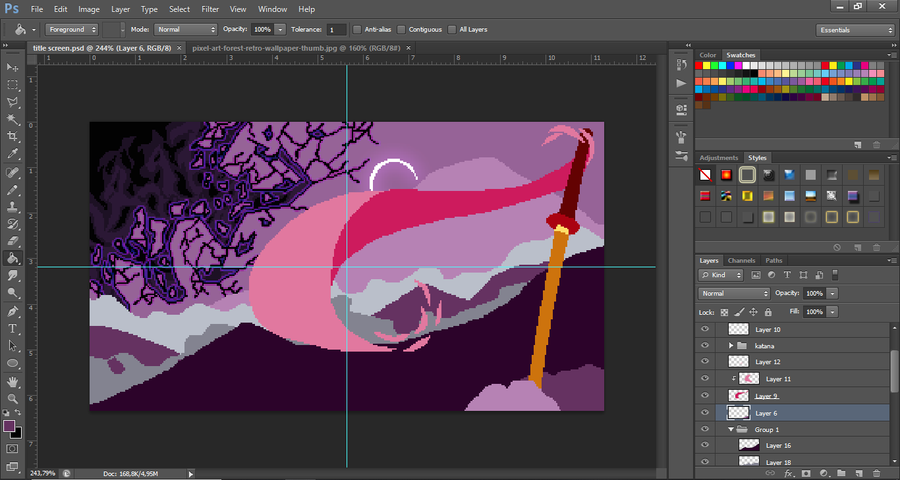
Task: Select the Zoom tool
Action: click(12, 398)
